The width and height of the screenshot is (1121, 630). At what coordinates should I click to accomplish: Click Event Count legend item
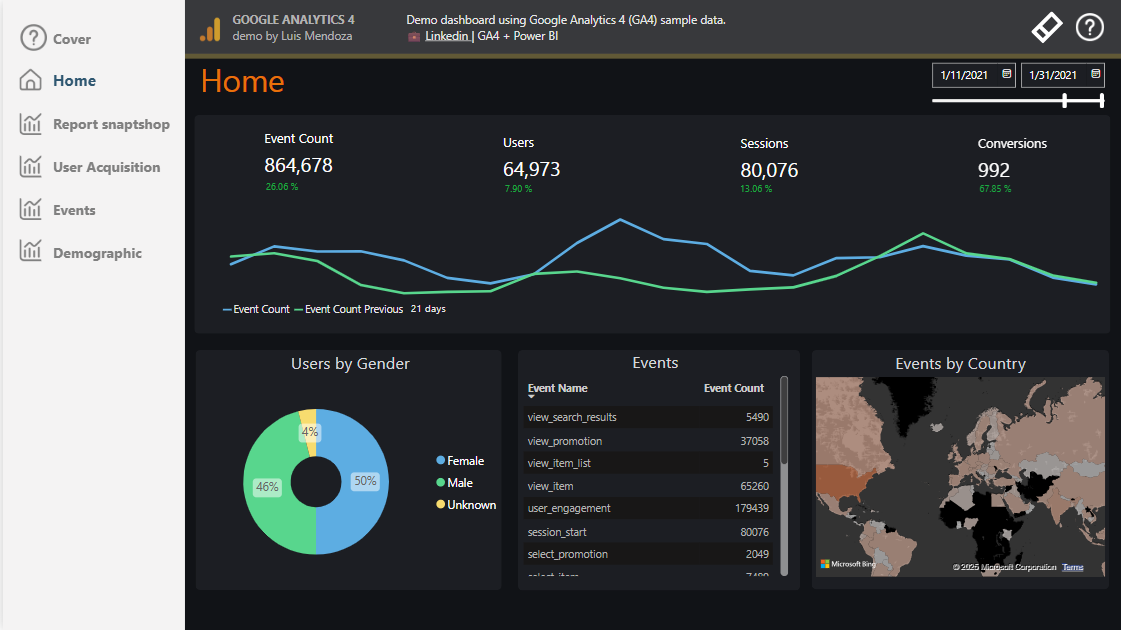[x=257, y=310]
